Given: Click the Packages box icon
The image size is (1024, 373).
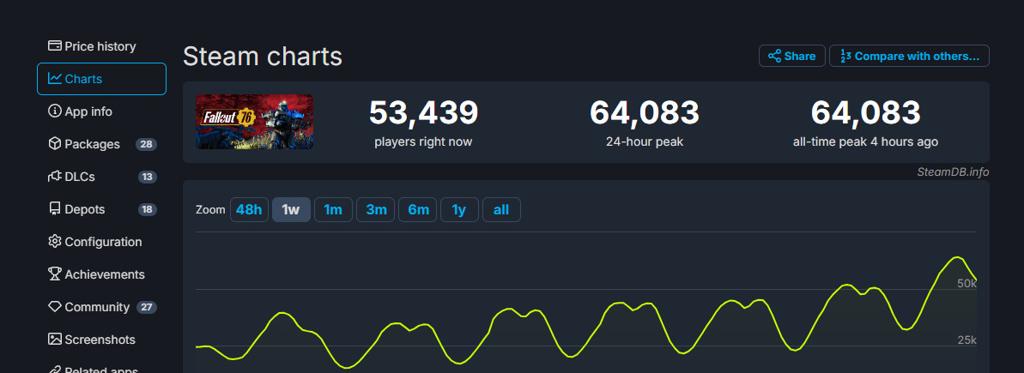Looking at the screenshot, I should click(x=55, y=144).
